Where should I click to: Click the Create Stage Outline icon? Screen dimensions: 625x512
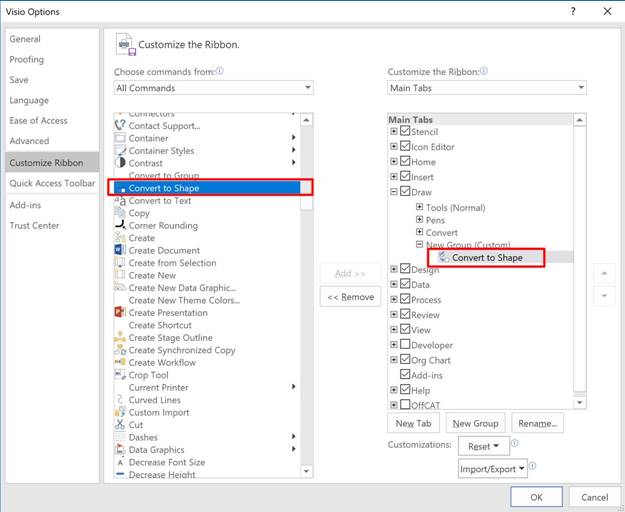point(120,337)
